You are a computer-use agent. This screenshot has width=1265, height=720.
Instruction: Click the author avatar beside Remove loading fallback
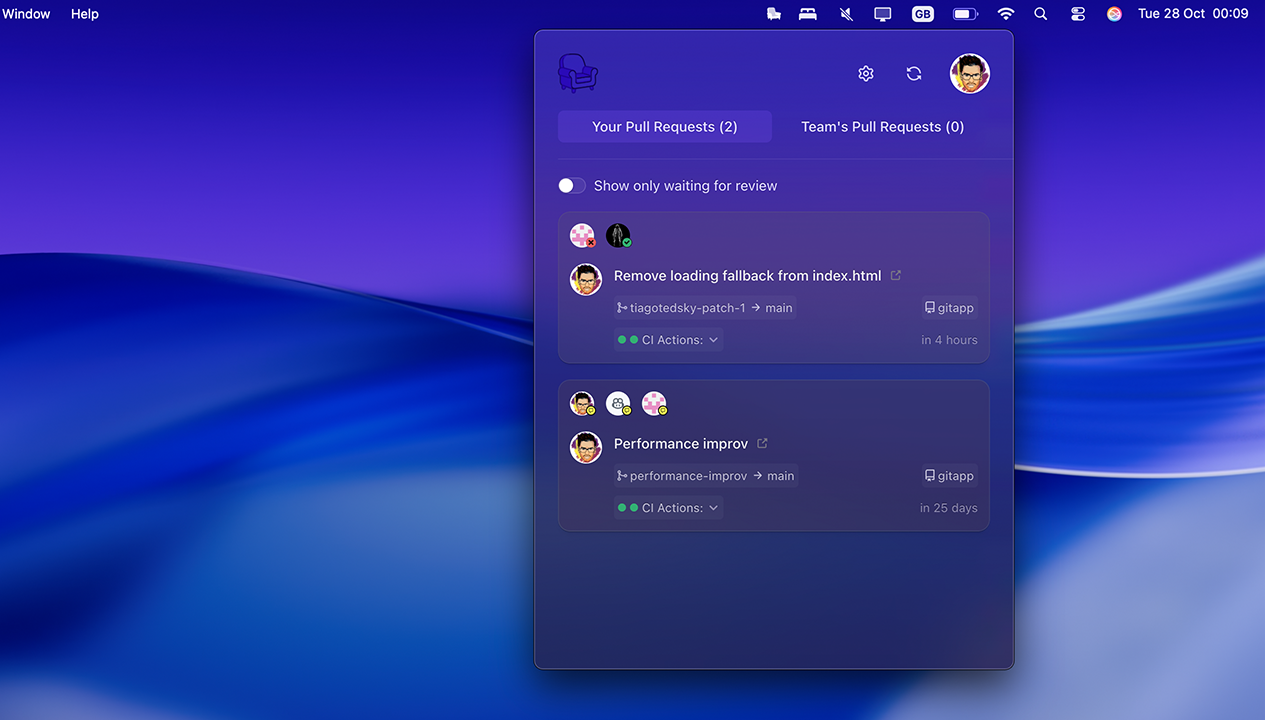586,280
